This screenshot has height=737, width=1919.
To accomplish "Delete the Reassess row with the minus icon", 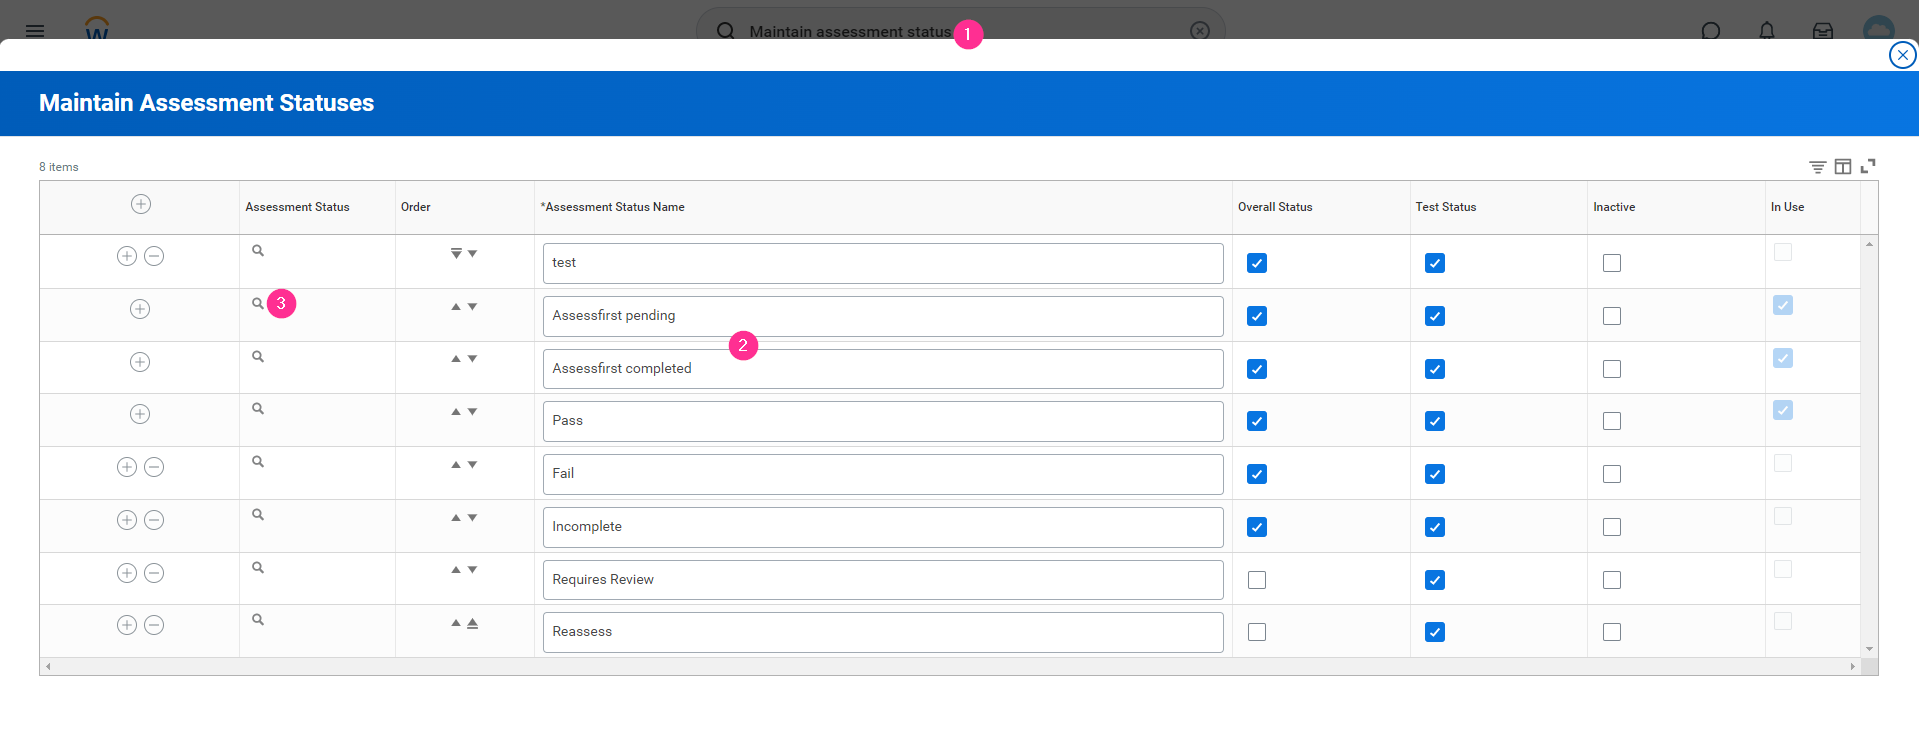I will (154, 625).
